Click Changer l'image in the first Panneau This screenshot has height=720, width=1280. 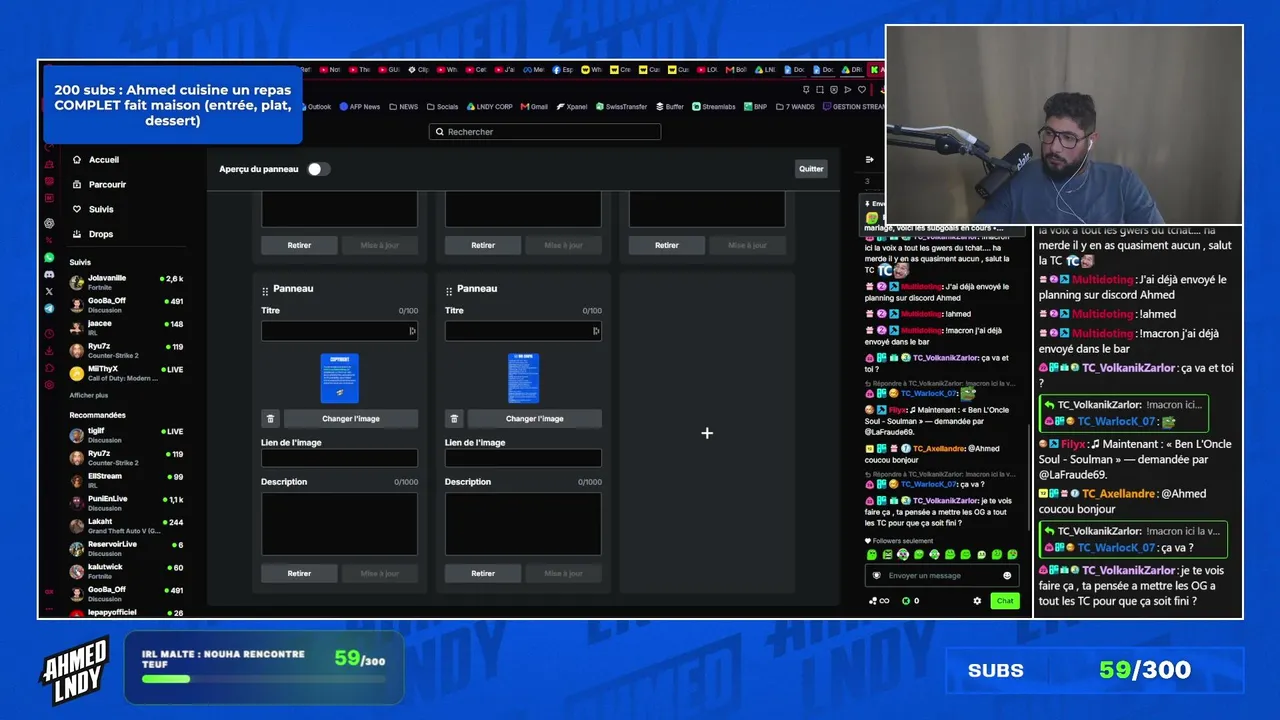tap(351, 419)
